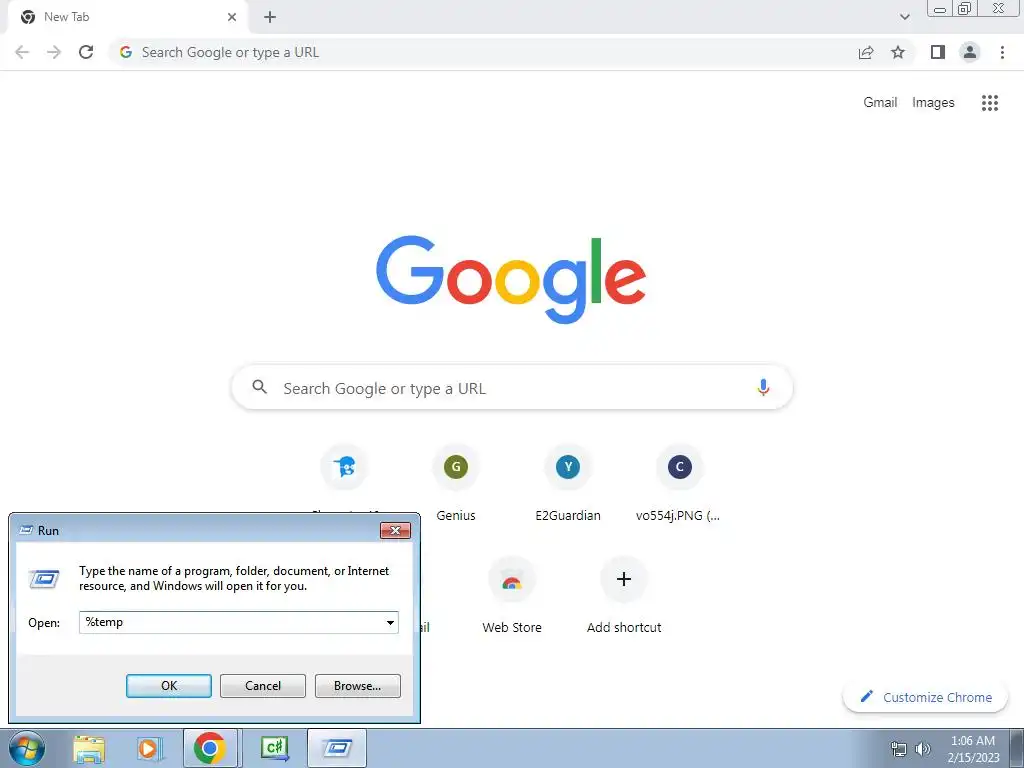Open the Chrome profile avatar

[x=970, y=52]
